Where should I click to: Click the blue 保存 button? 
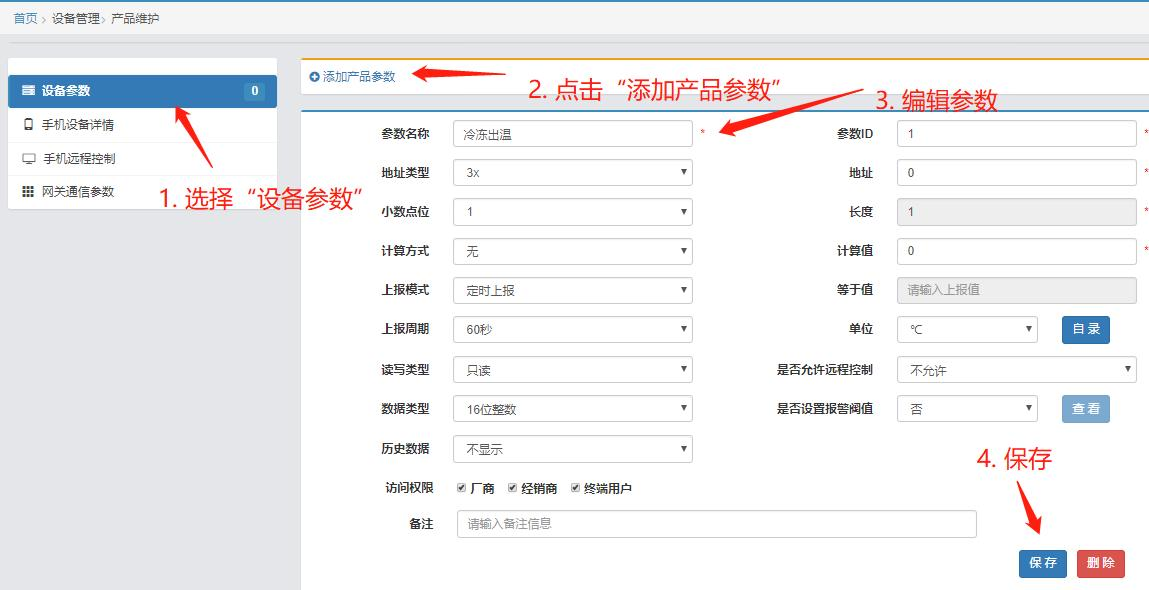(1042, 563)
